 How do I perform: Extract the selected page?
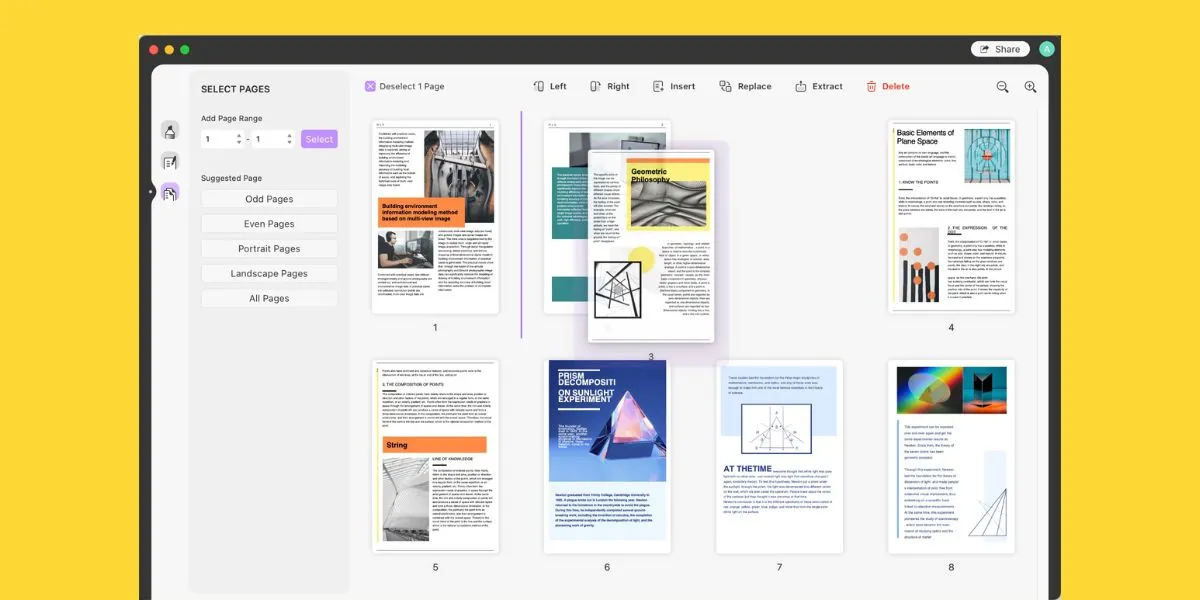818,87
